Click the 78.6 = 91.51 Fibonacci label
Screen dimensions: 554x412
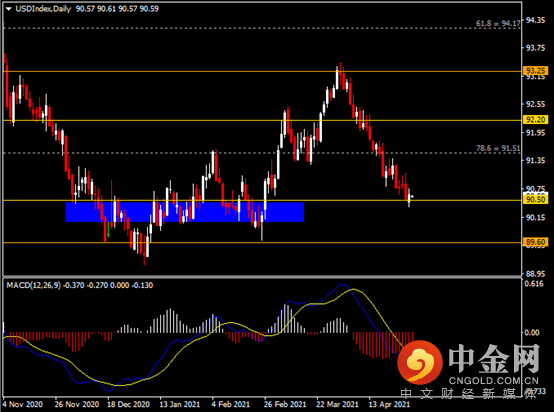[x=498, y=148]
